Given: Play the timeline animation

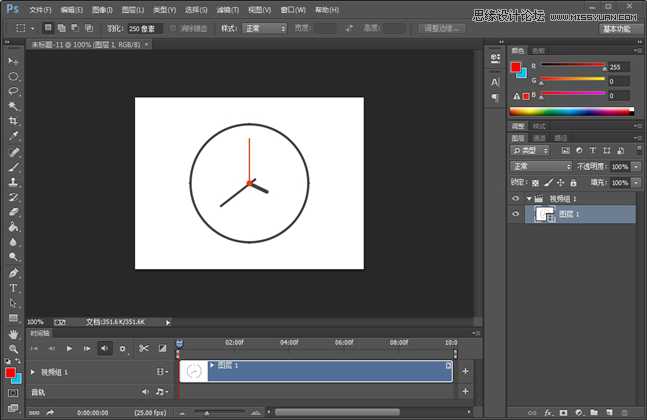Looking at the screenshot, I should [69, 349].
